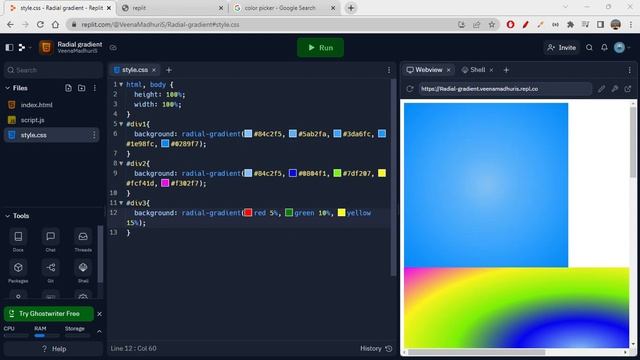Close the Shell tab
The width and height of the screenshot is (640, 360).
(x=491, y=70)
